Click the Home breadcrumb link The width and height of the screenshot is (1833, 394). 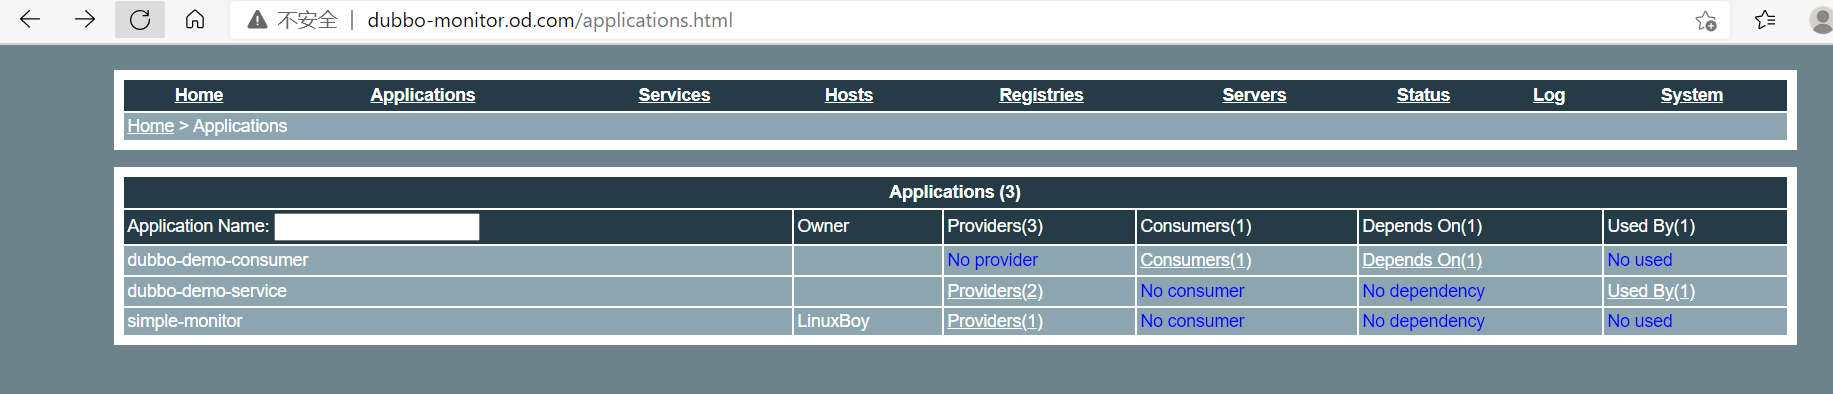tap(151, 126)
